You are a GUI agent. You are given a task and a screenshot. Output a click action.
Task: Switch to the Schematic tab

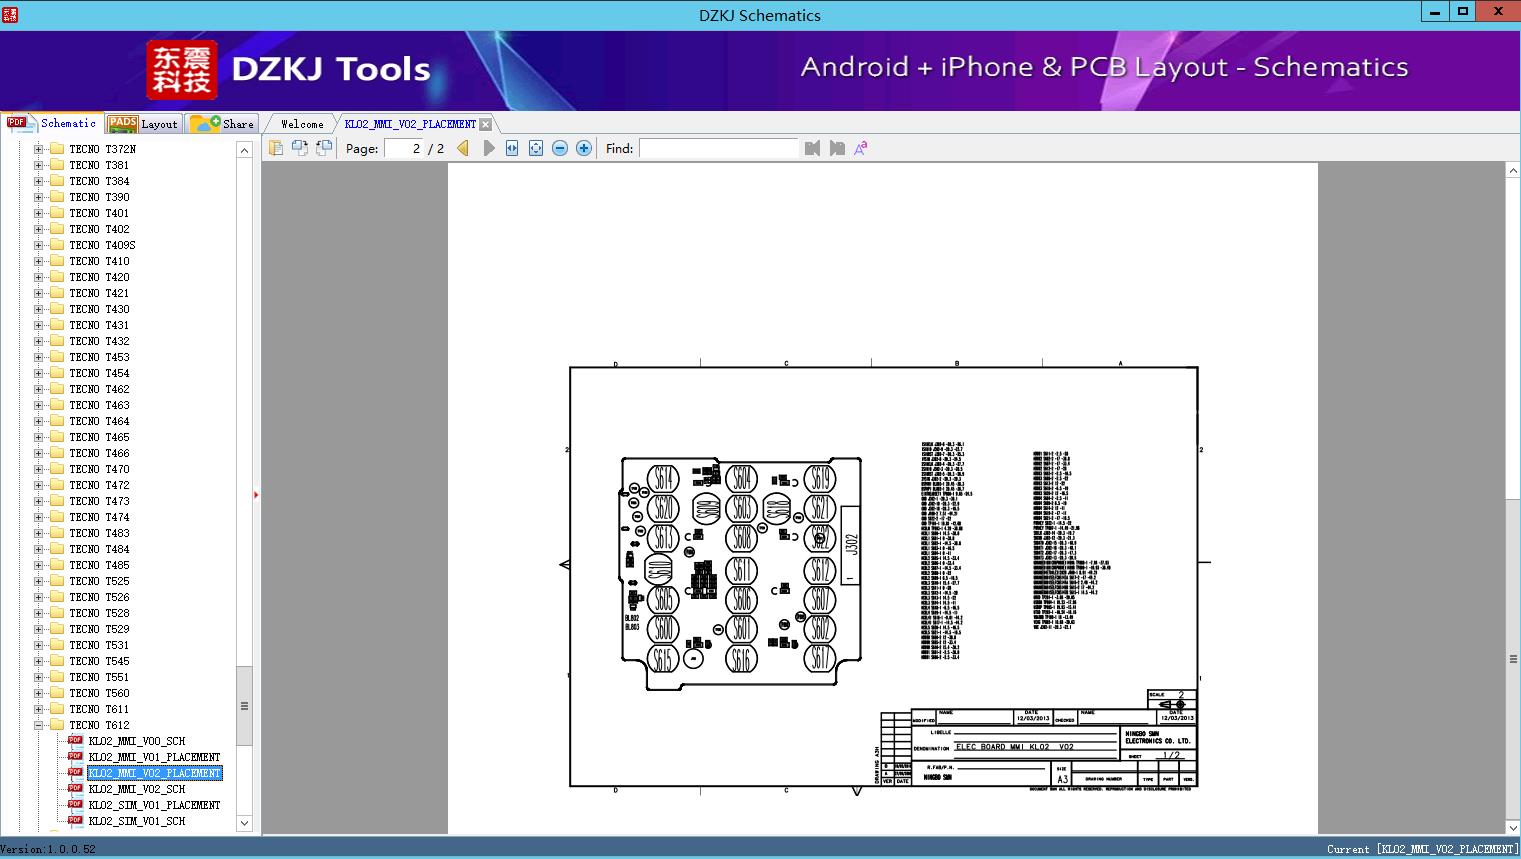[52, 123]
